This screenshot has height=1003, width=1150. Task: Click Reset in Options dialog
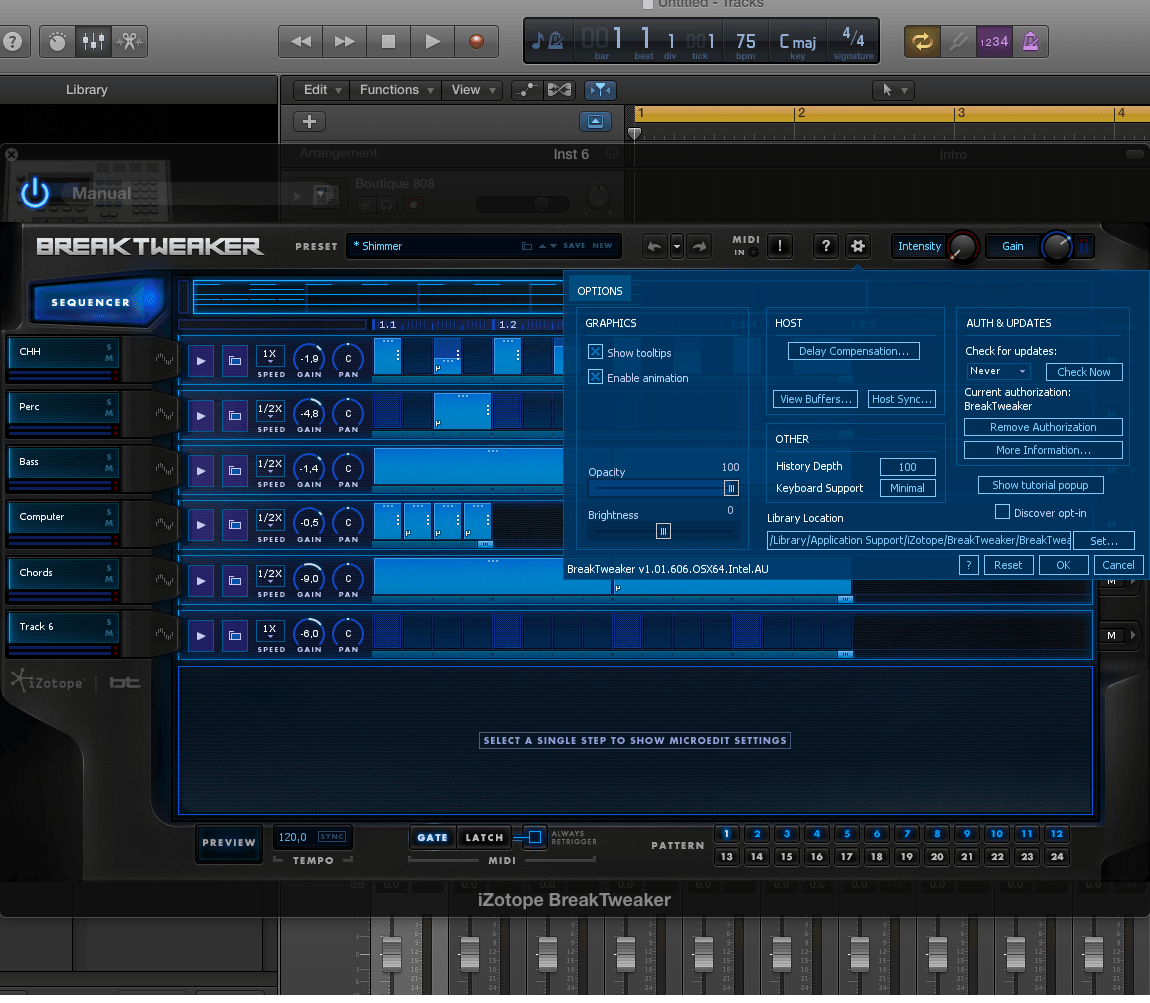[1008, 565]
